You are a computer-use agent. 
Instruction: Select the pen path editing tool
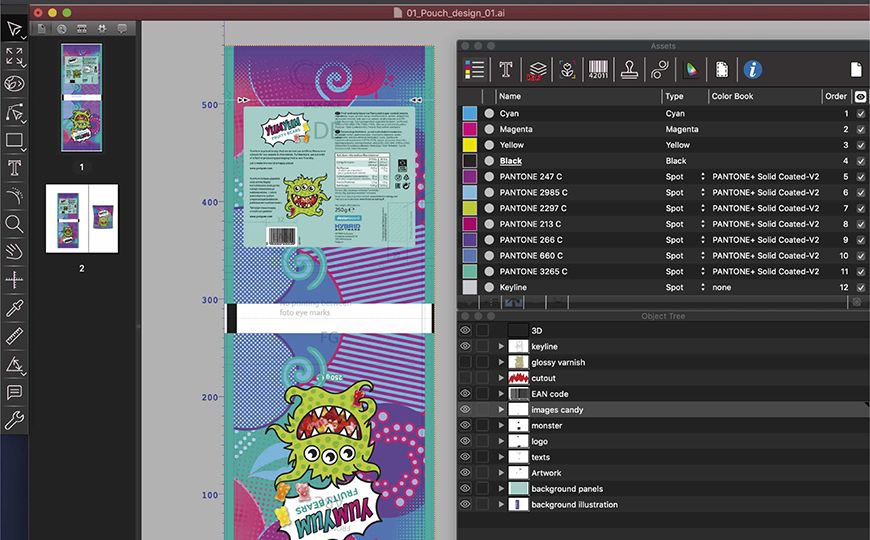14,112
